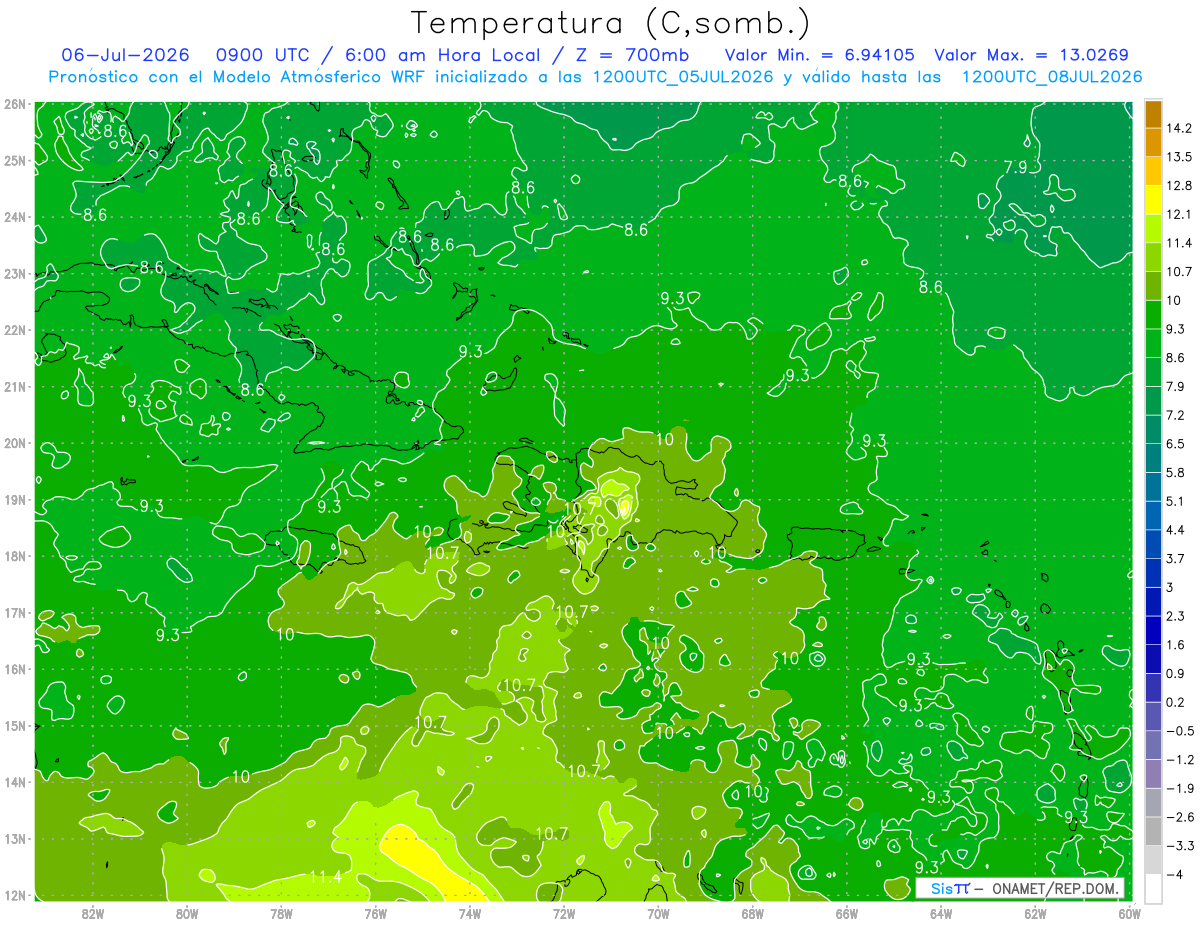This screenshot has height=927, width=1200.
Task: Click the orange legend swatch above 14.2
Action: (x=1153, y=113)
